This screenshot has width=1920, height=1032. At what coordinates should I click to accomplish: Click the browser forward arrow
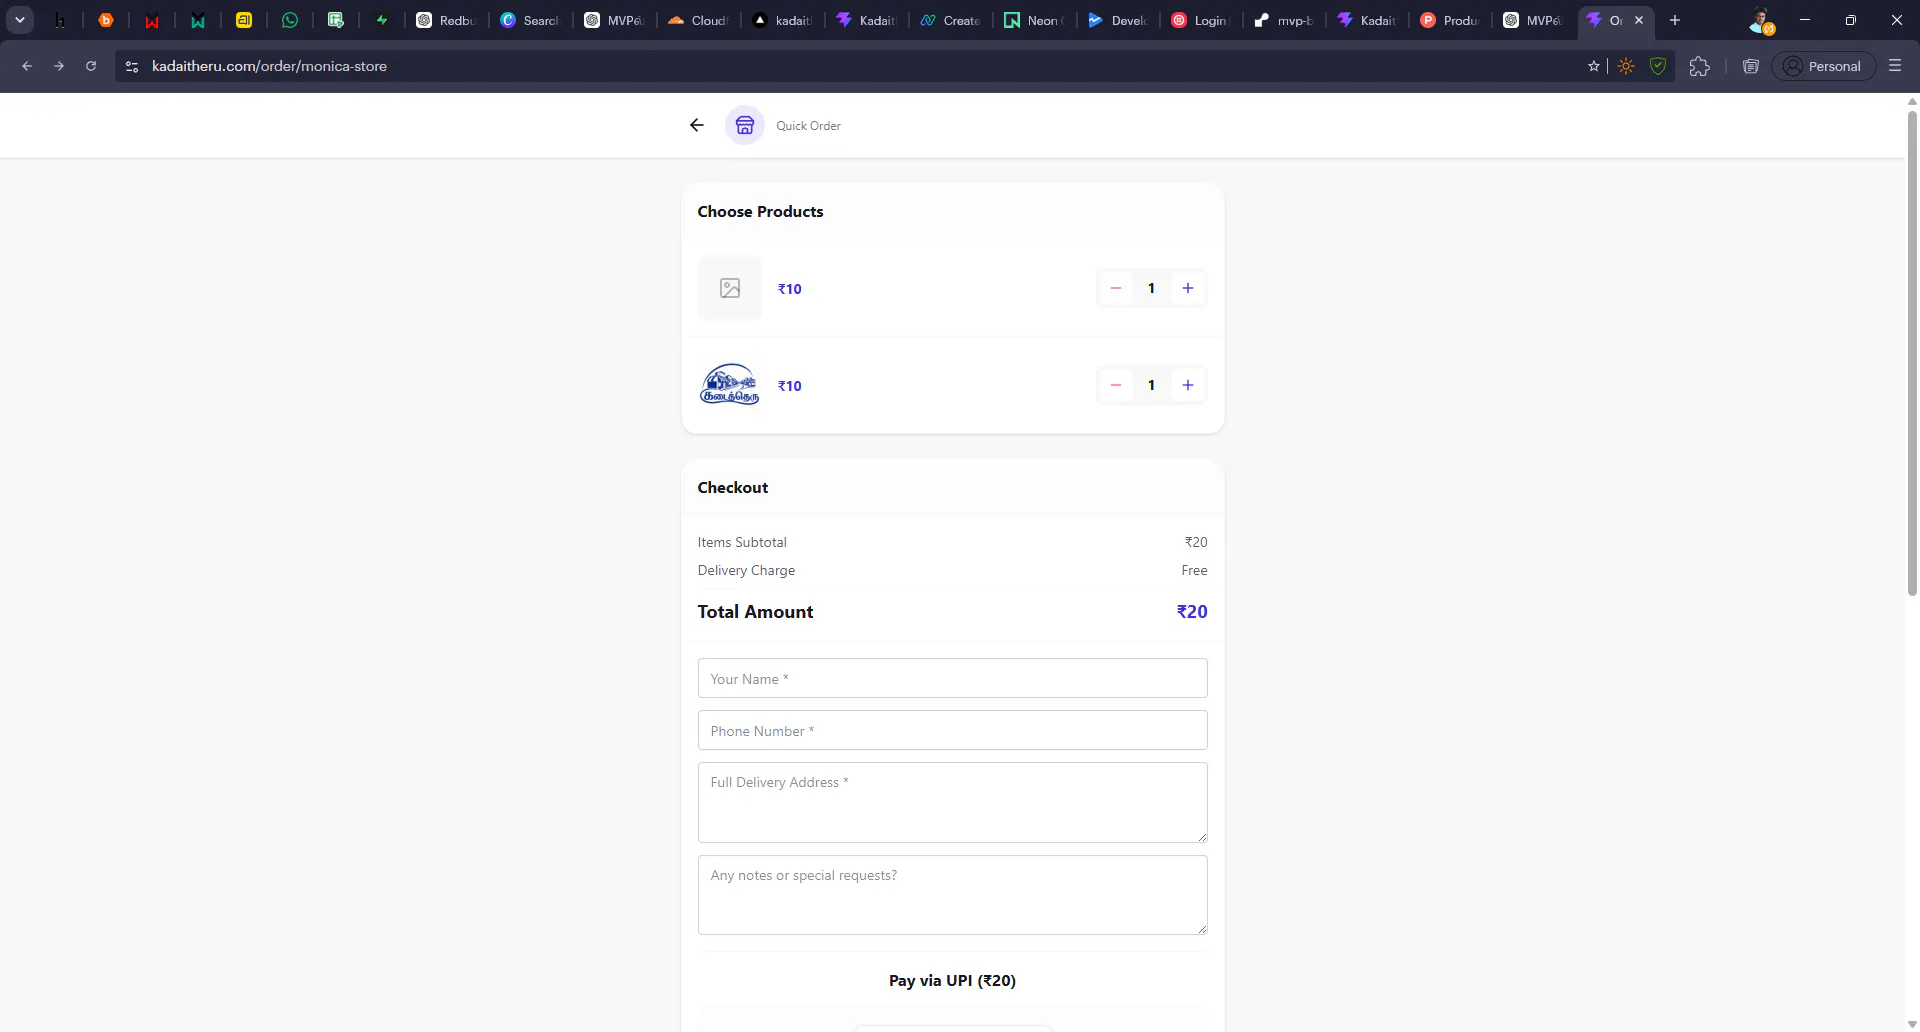59,66
